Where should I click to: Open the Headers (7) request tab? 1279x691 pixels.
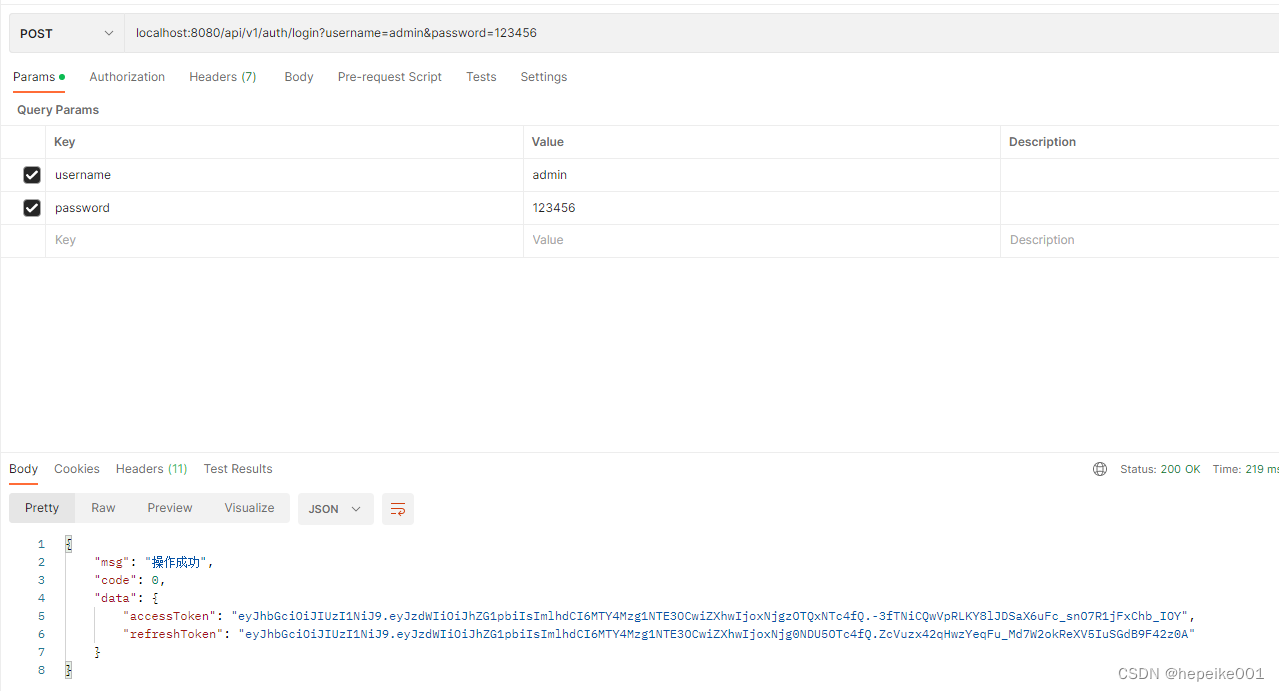222,76
